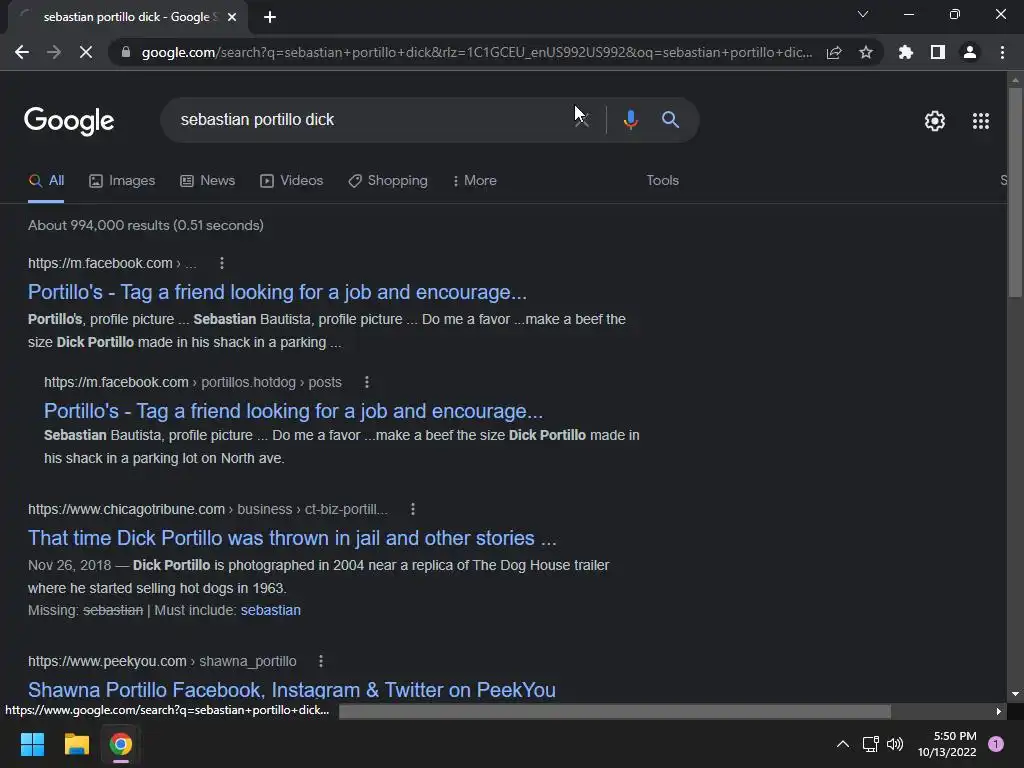Open taskbar clock and date
Image resolution: width=1024 pixels, height=768 pixels.
pyautogui.click(x=947, y=744)
